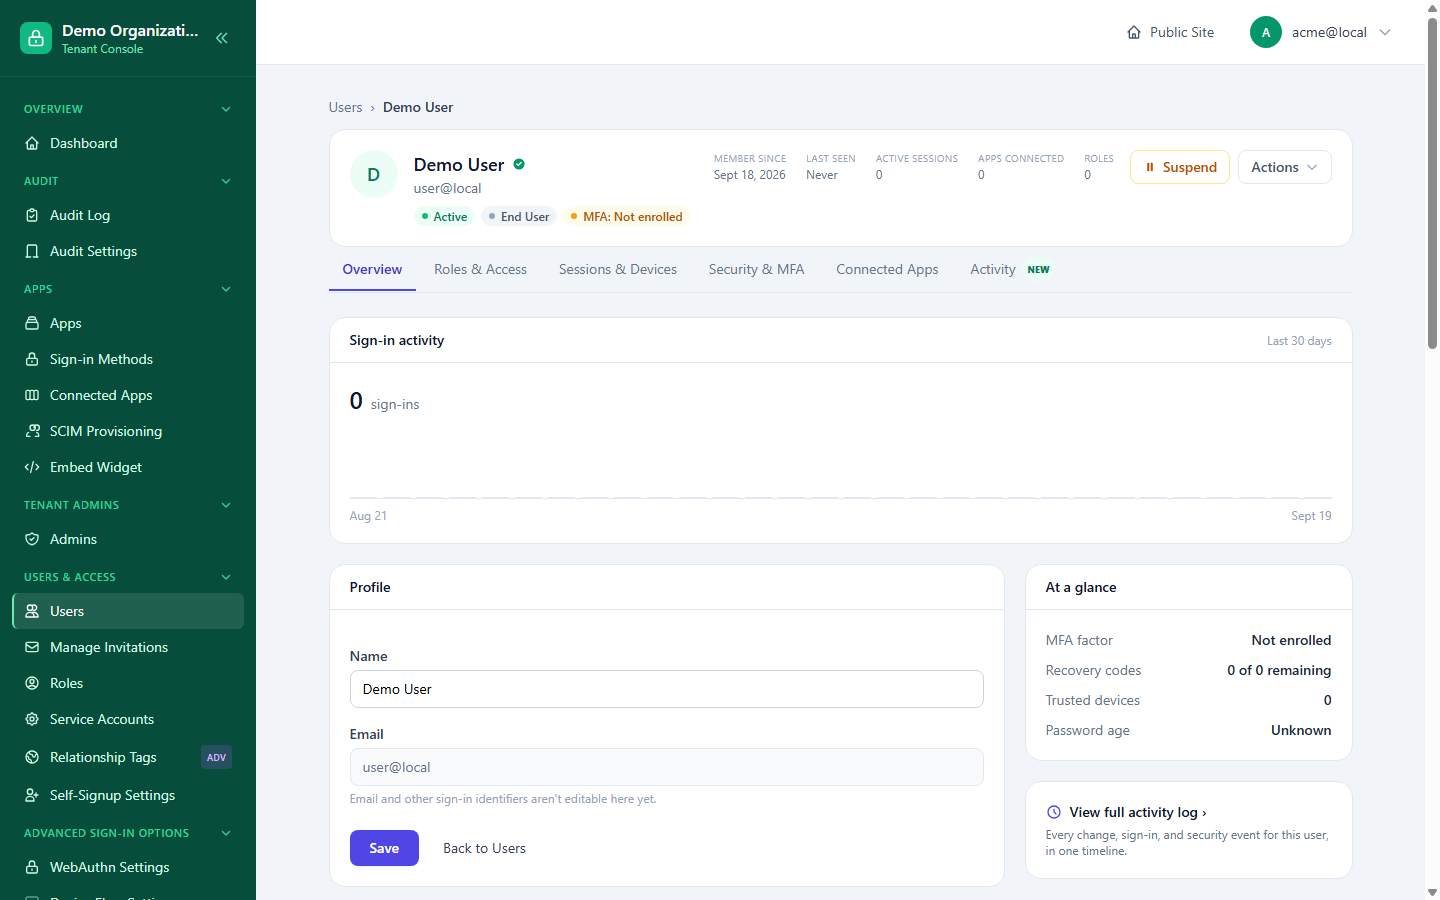Click the Roles icon in sidebar
Screen dimensions: 1440x900
[32, 683]
